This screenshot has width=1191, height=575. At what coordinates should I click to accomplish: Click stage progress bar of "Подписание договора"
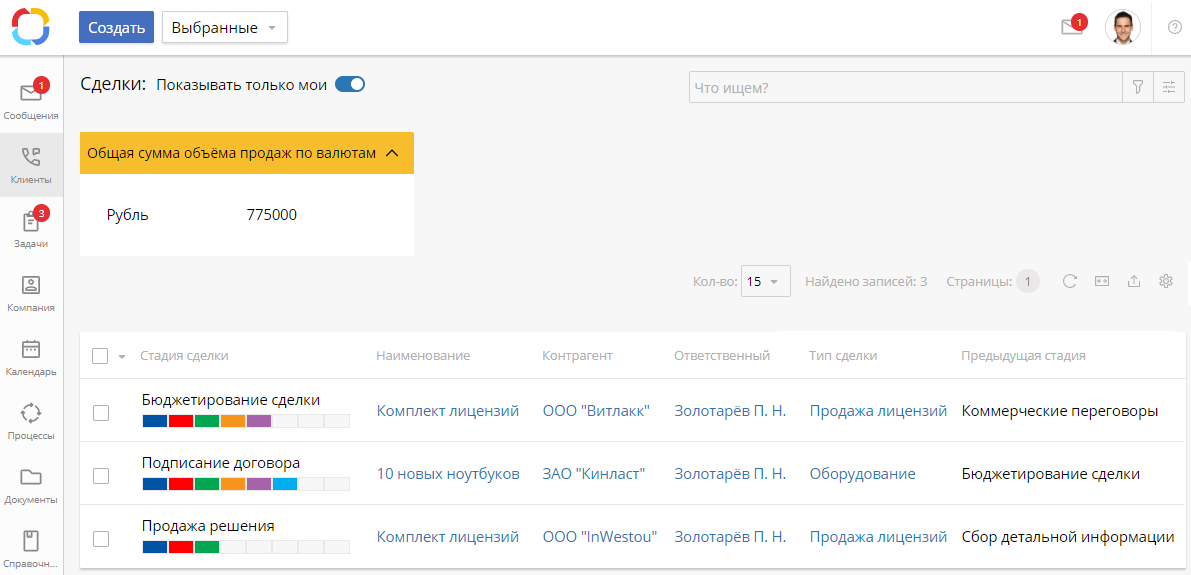coord(246,484)
